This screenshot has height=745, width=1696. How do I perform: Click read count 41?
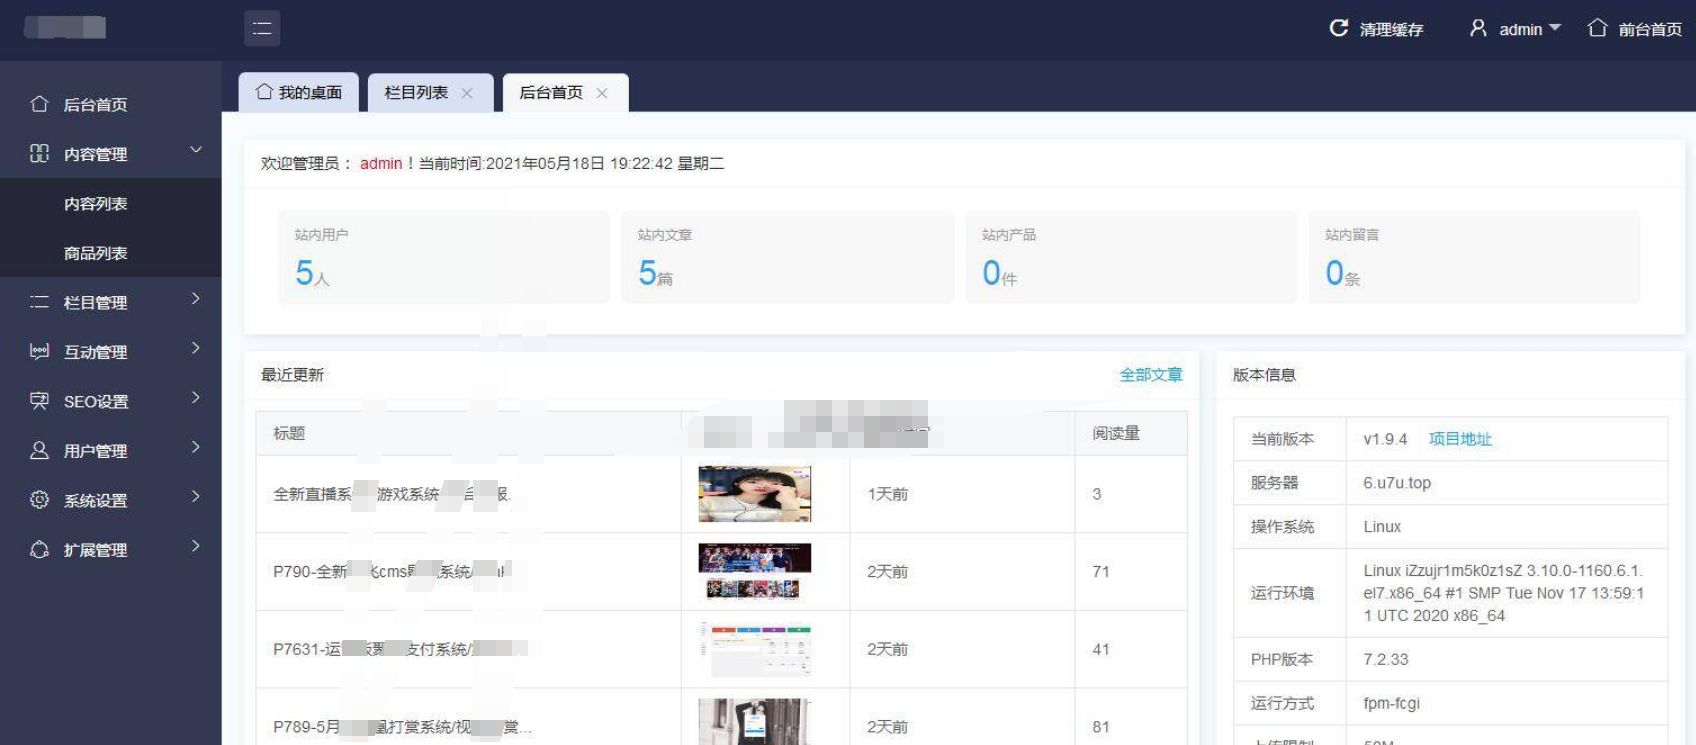click(x=1101, y=649)
